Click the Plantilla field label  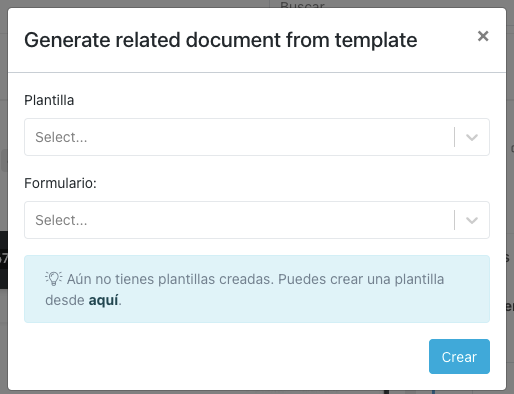tap(49, 100)
